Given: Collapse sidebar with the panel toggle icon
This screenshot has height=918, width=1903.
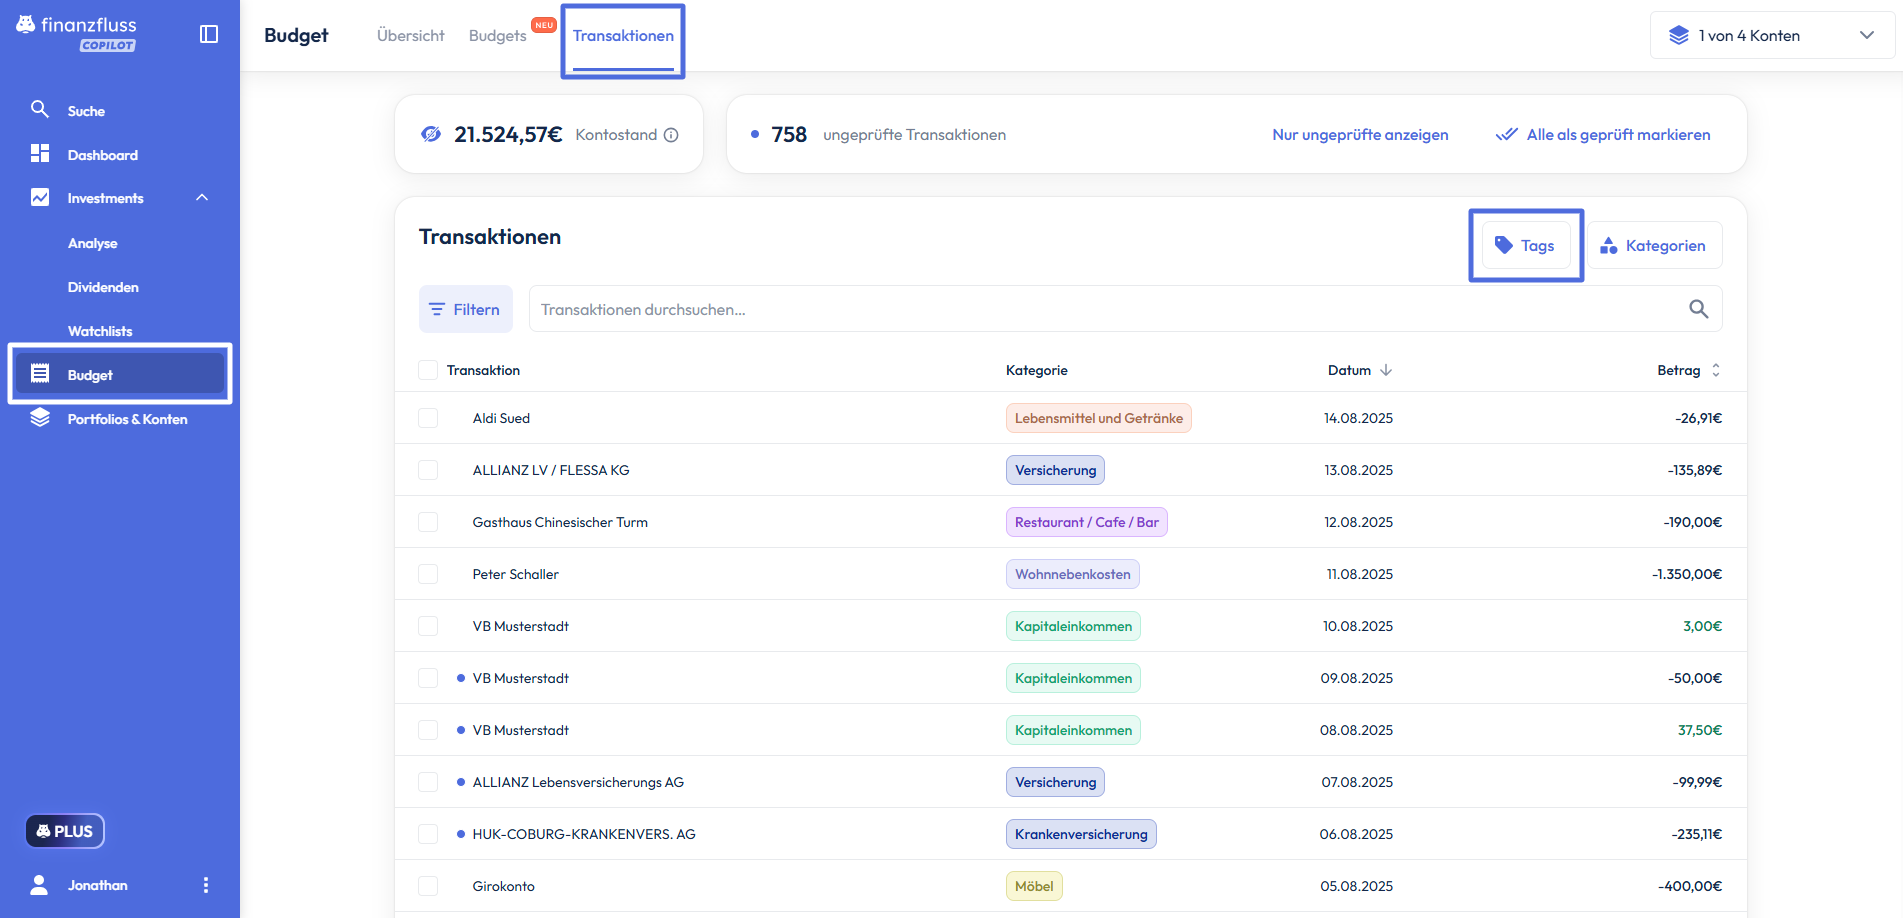Looking at the screenshot, I should pyautogui.click(x=209, y=34).
